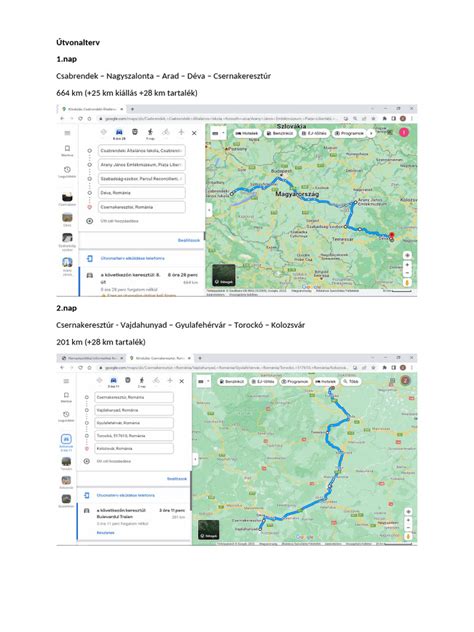Filter by EJ-töltés chip in Day 1 map
Image resolution: width=474 pixels, height=632 pixels.
(314, 133)
